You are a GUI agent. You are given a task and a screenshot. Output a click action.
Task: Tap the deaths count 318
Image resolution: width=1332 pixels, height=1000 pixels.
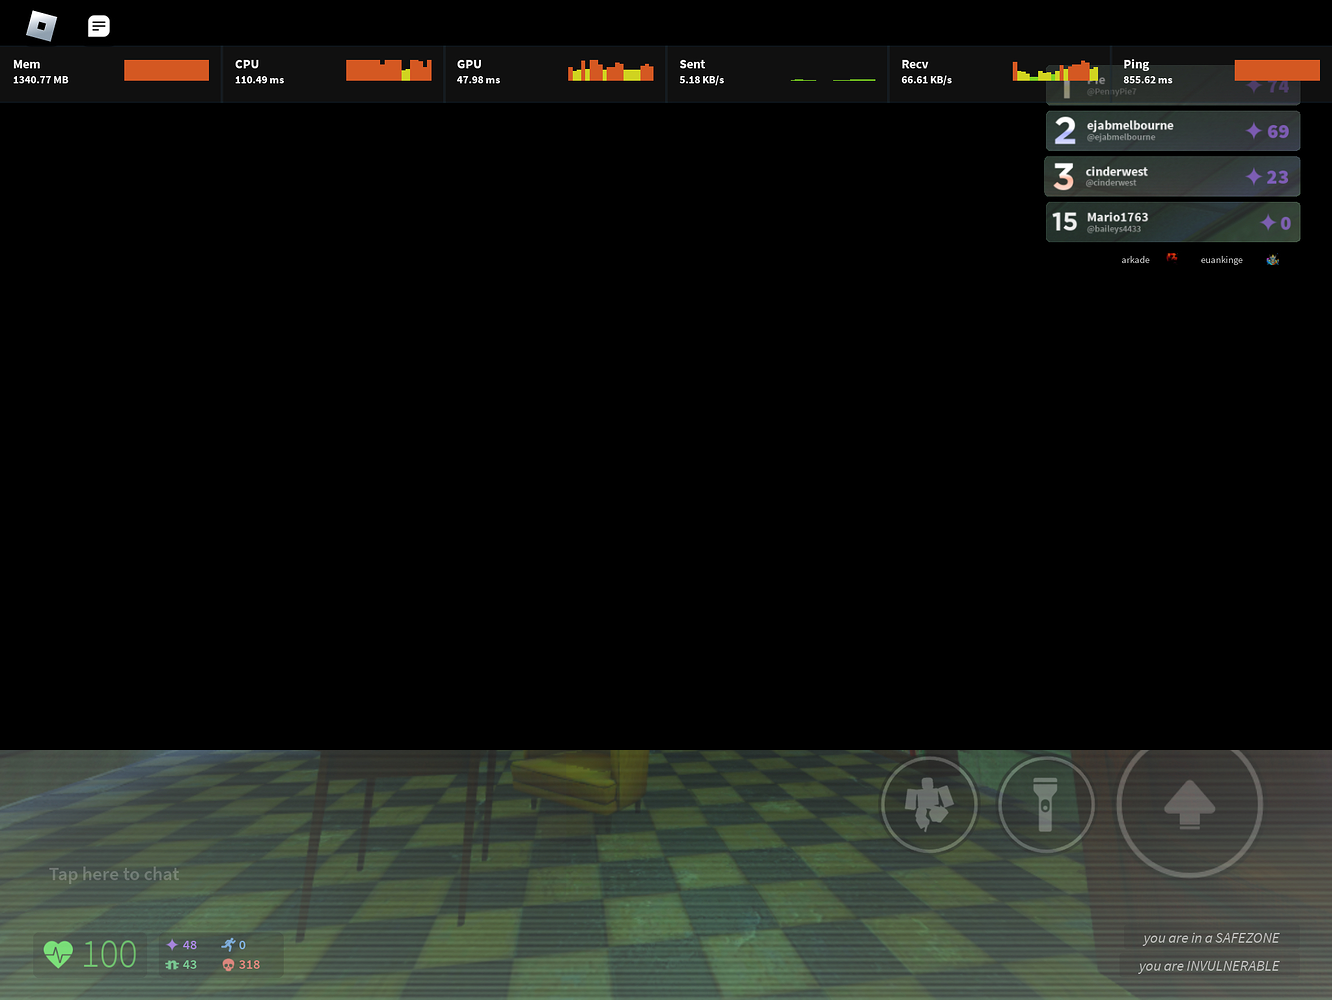(249, 965)
